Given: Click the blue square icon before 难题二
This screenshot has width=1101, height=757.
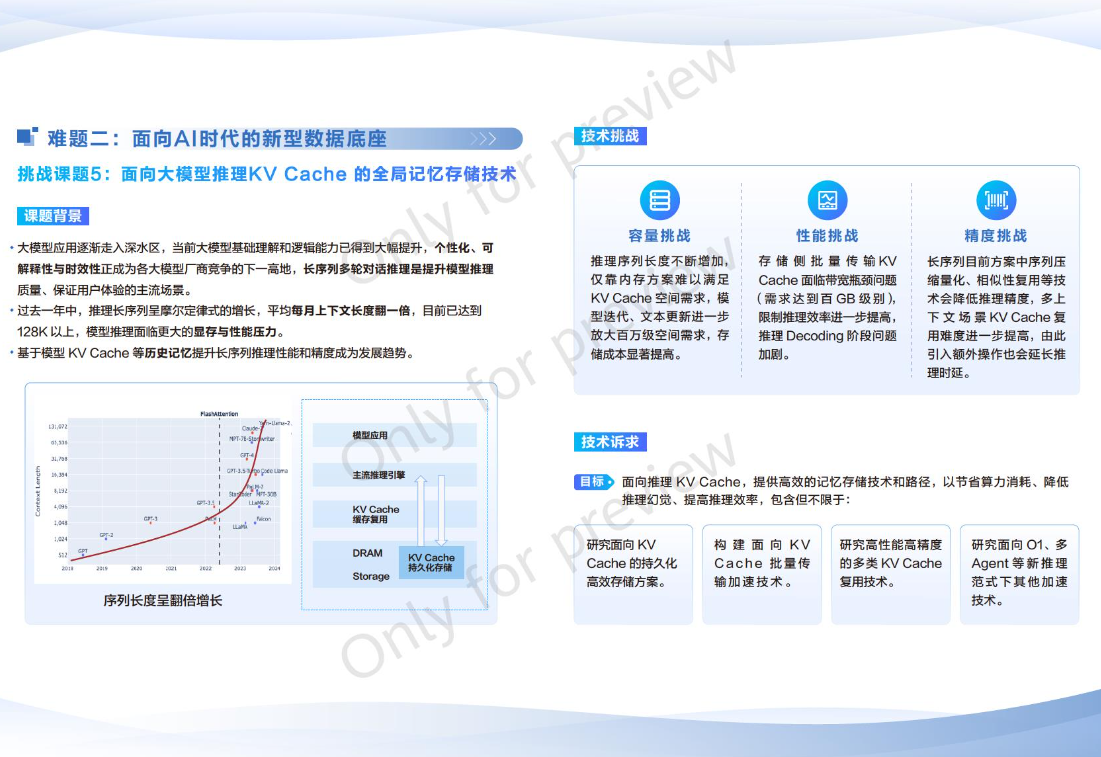Looking at the screenshot, I should [x=28, y=137].
